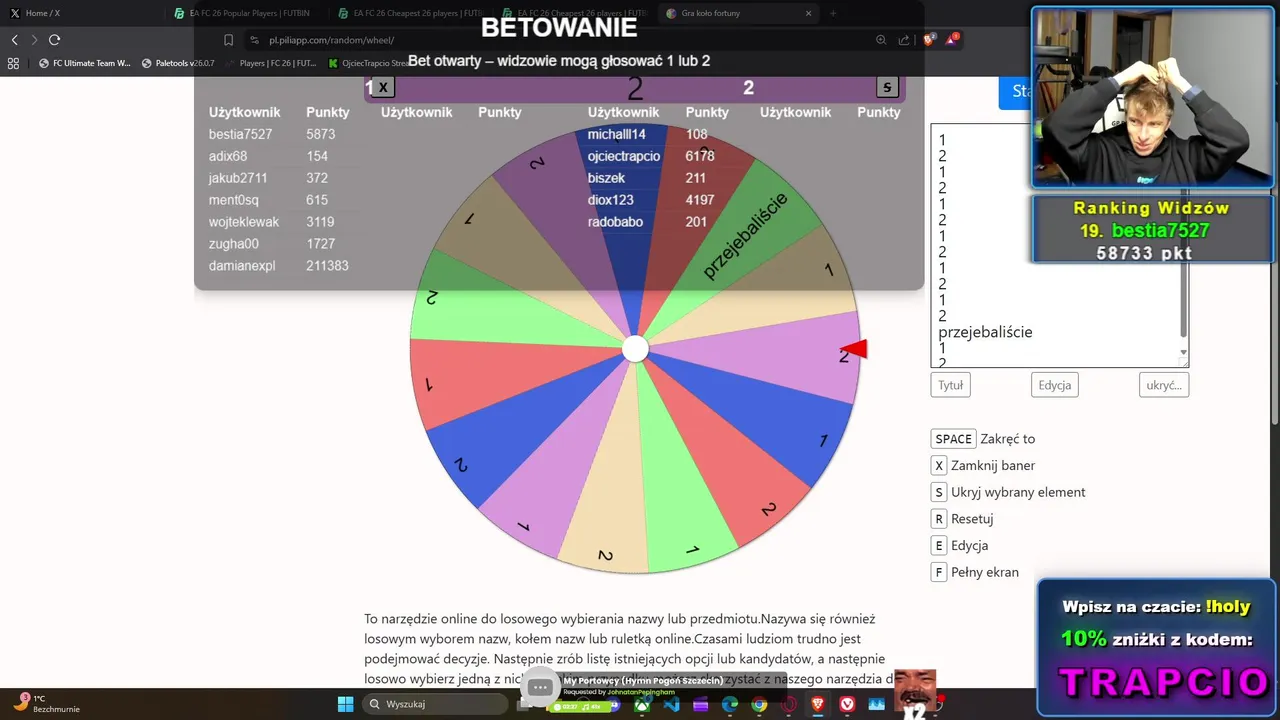Screen dimensions: 1280x720
Task: Open Visual Studio Code from the taskbar
Action: [x=671, y=705]
